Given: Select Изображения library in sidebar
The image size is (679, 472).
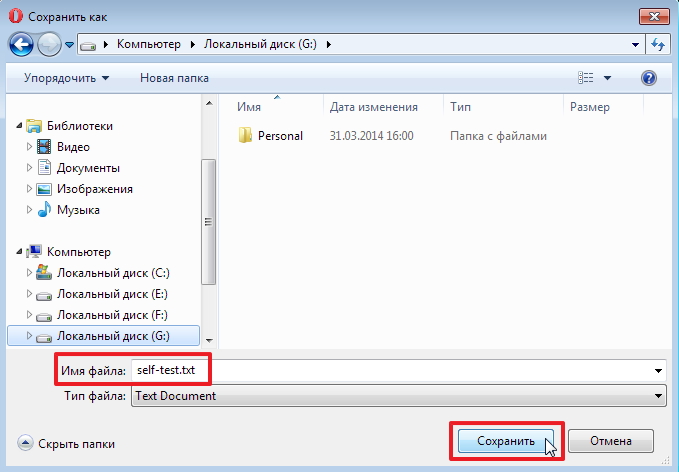Looking at the screenshot, I should pyautogui.click(x=94, y=189).
